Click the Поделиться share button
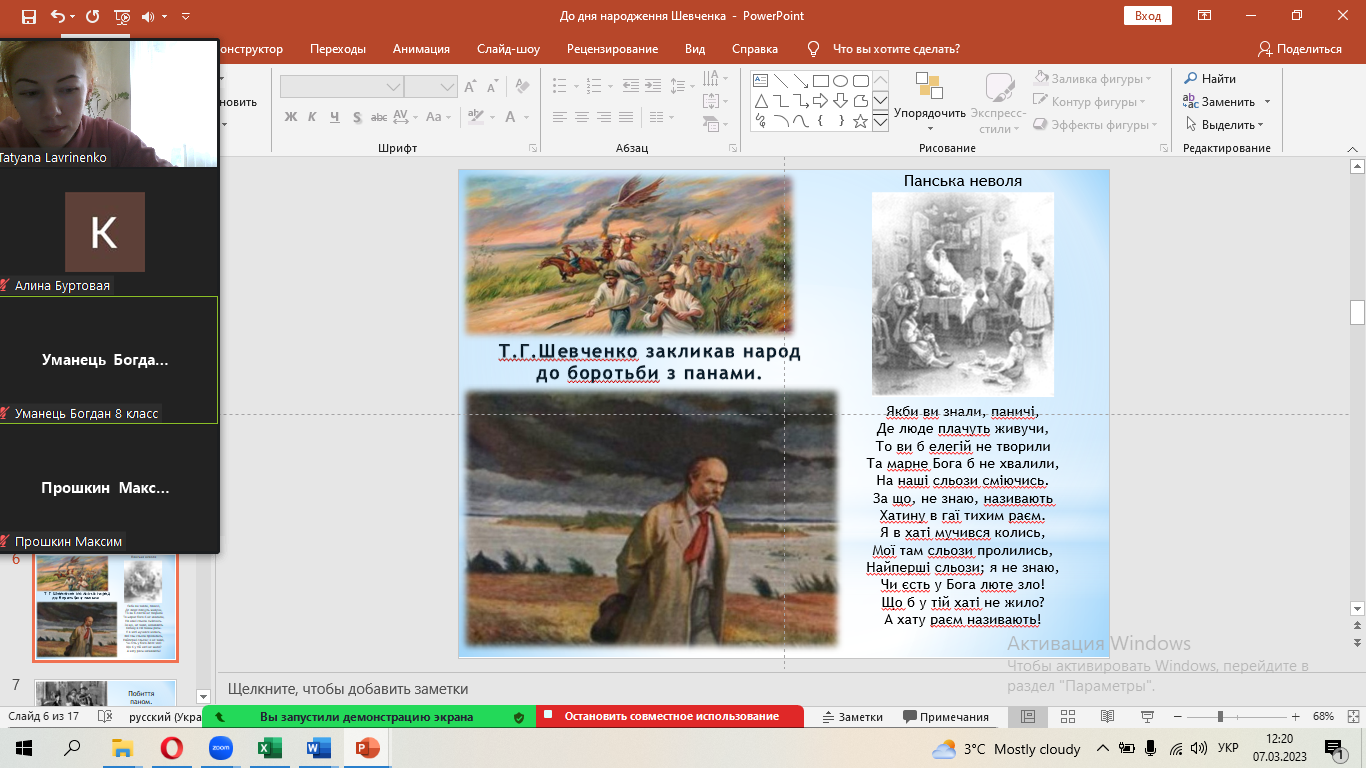The height and width of the screenshot is (768, 1366). pyautogui.click(x=1300, y=49)
